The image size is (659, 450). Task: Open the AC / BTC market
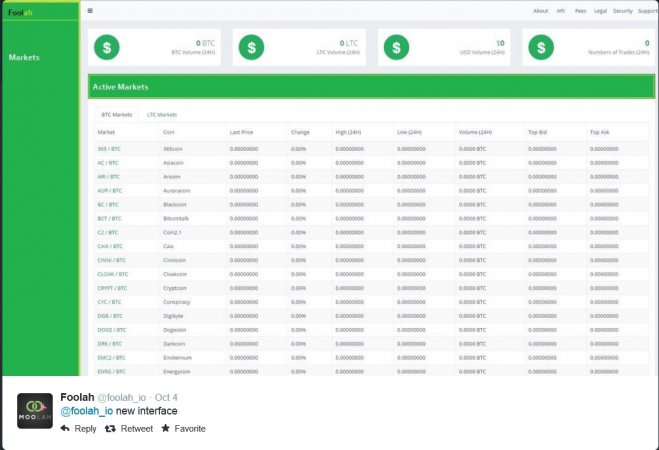tap(108, 163)
